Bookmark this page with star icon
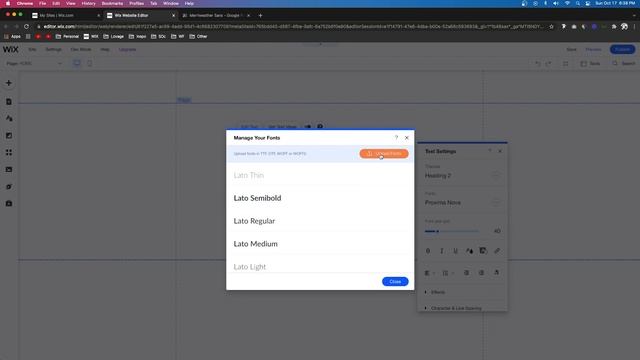The image size is (640, 360). [551, 27]
